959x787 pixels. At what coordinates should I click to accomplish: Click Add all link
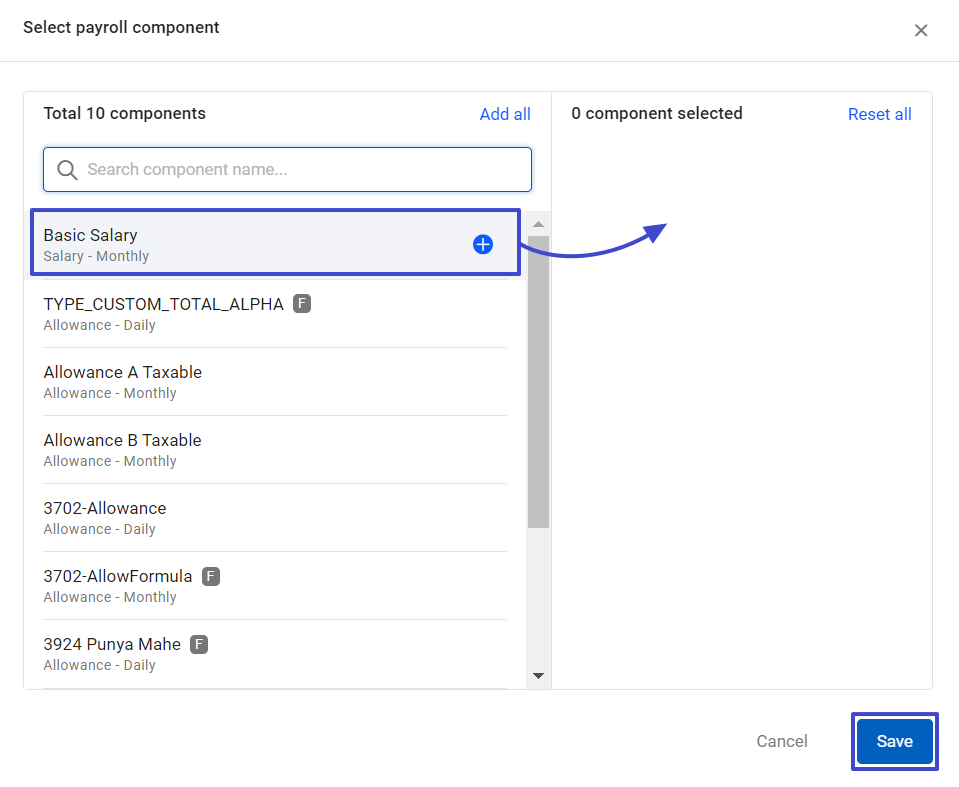tap(505, 114)
